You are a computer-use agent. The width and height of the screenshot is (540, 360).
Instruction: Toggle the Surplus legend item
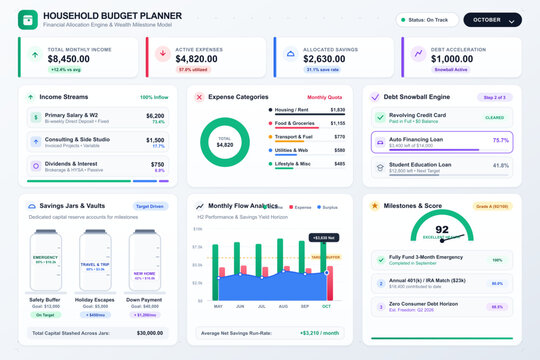pos(327,207)
